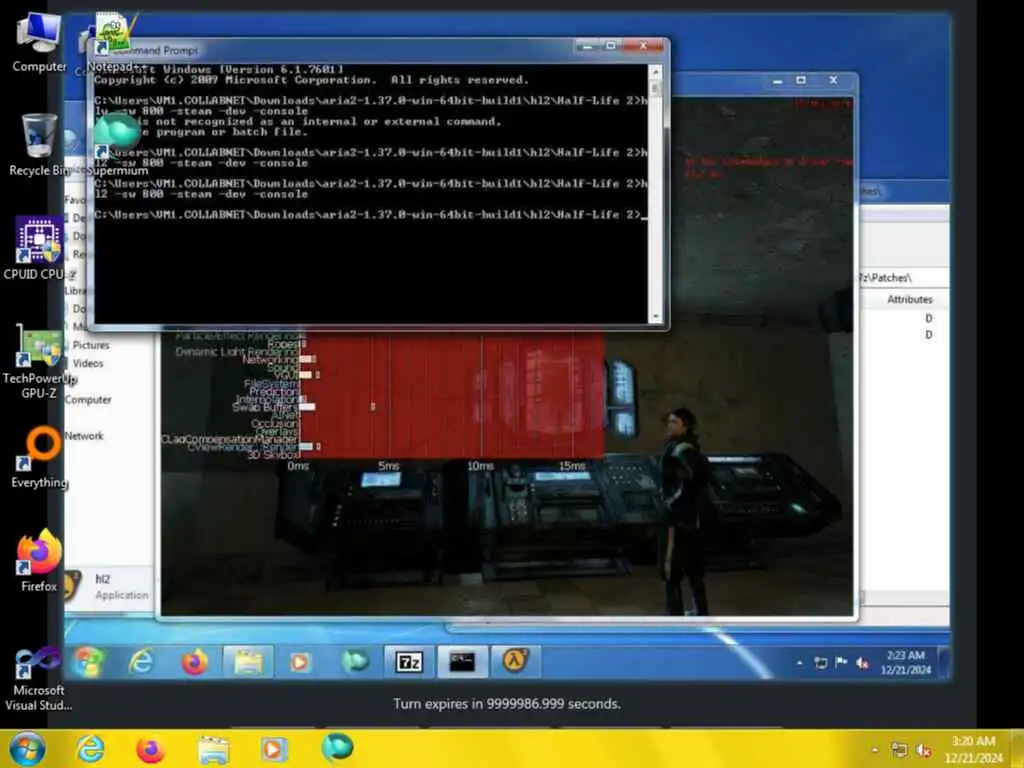This screenshot has height=768, width=1024.
Task: Open Internet Explorer on the yellow taskbar
Action: click(90, 749)
